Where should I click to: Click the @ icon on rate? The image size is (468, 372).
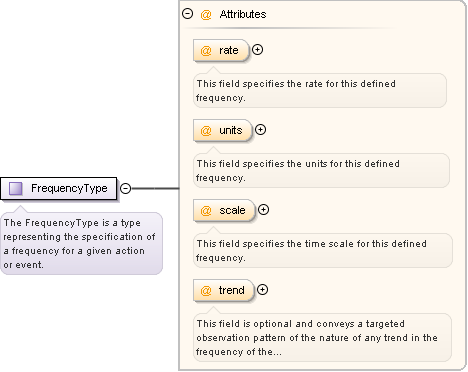206,51
